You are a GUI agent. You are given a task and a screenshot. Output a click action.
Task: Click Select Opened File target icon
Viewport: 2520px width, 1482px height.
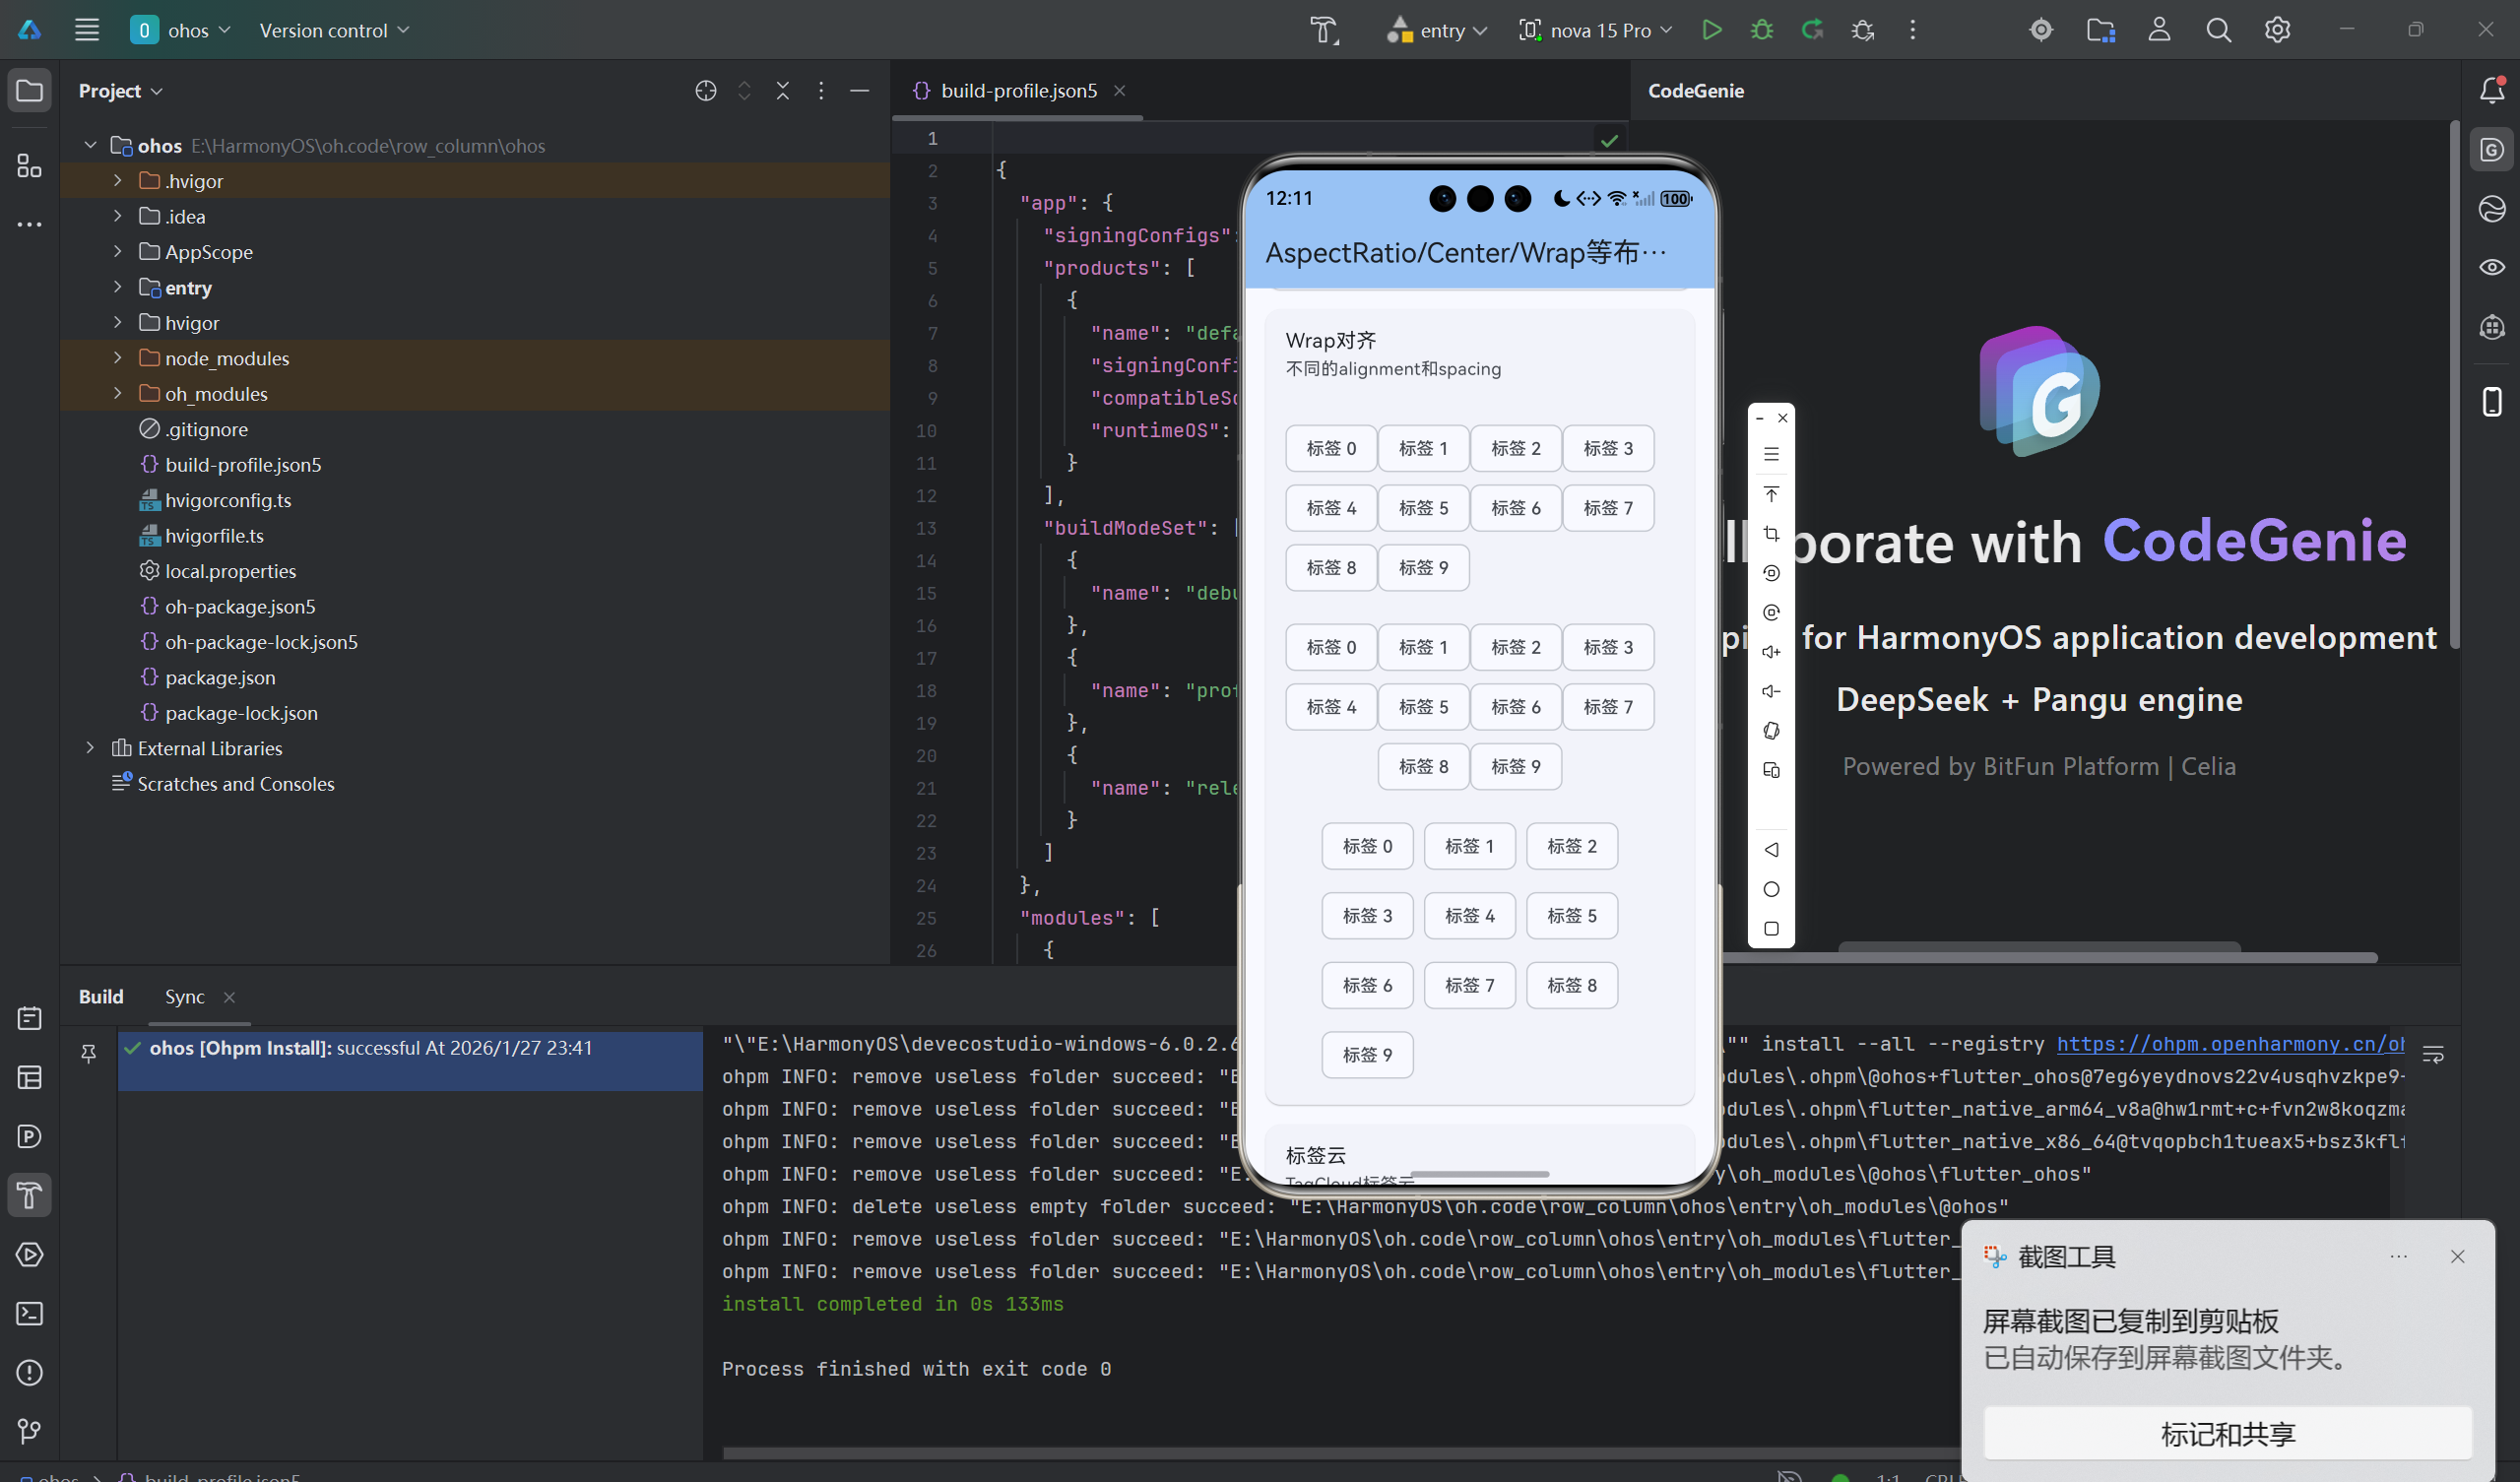coord(705,91)
